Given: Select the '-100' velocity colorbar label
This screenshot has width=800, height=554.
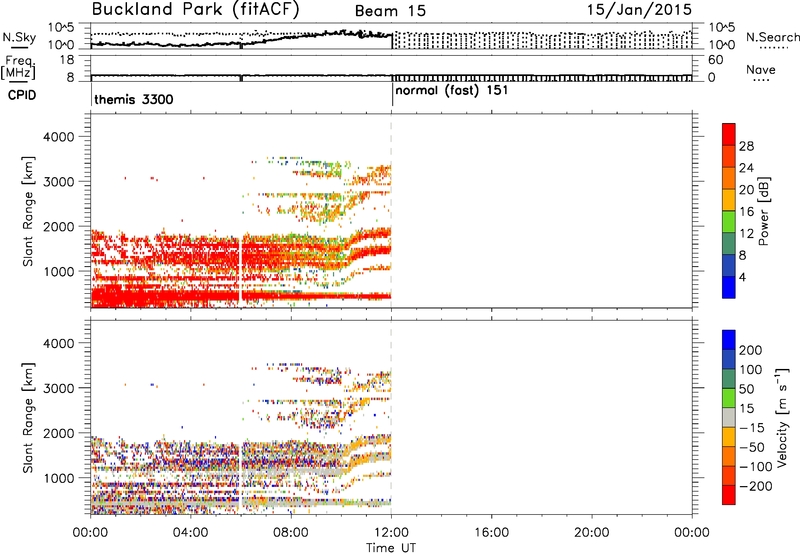Looking at the screenshot, I should (756, 467).
